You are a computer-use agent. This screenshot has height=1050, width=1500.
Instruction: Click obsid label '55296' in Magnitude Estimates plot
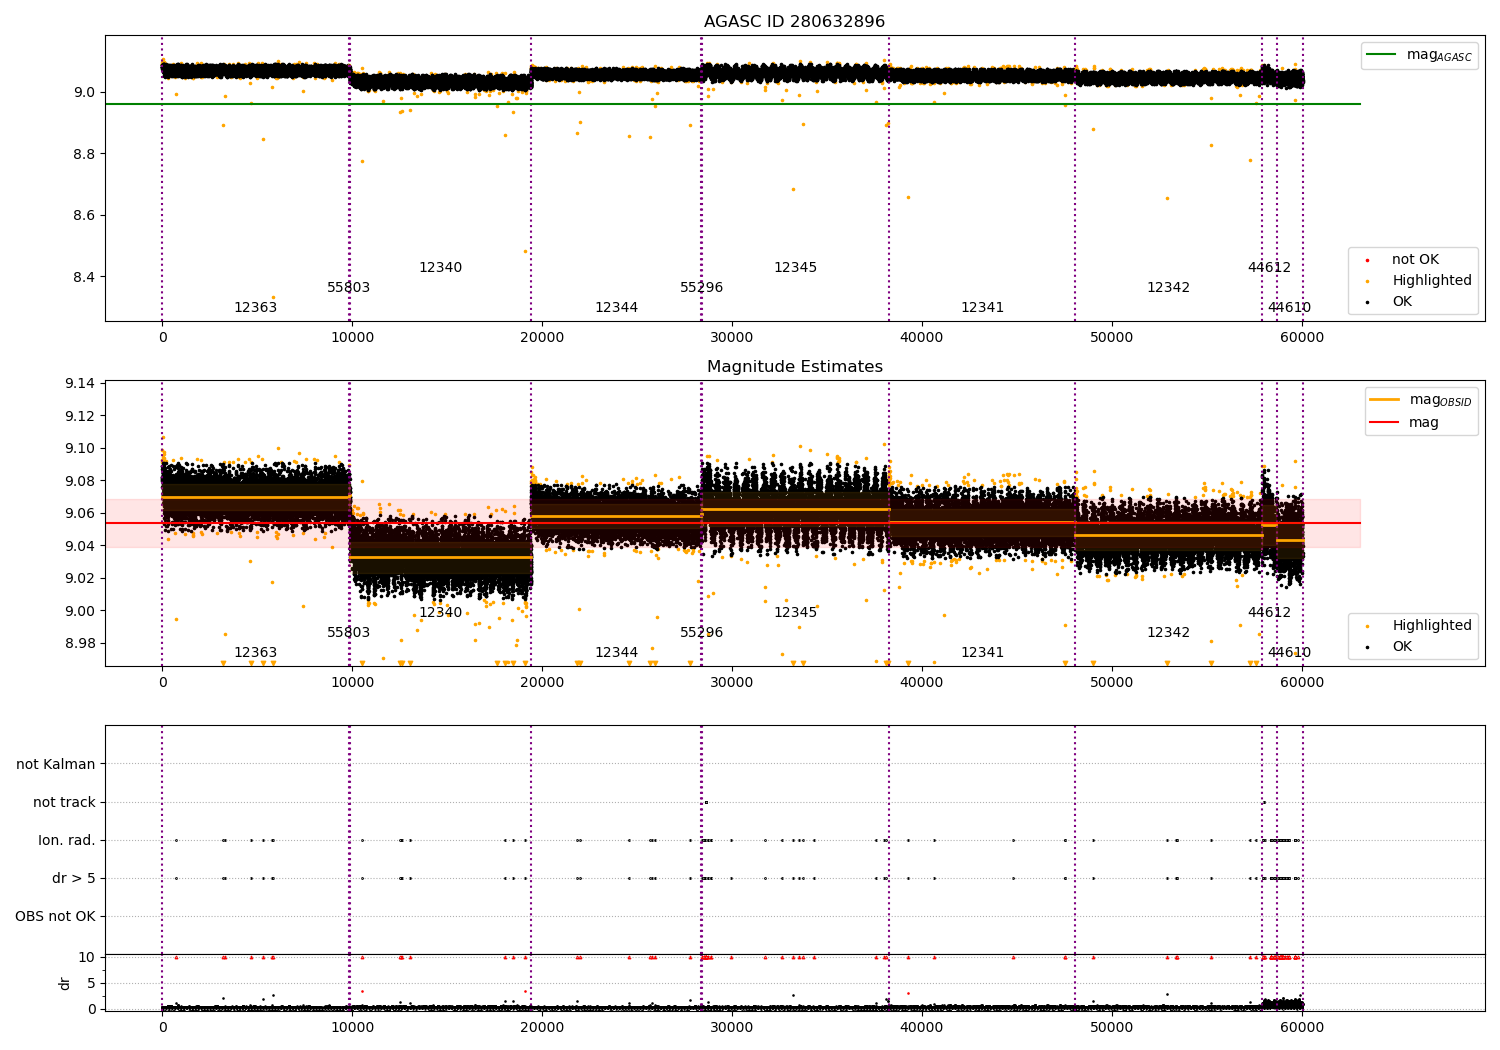click(701, 633)
